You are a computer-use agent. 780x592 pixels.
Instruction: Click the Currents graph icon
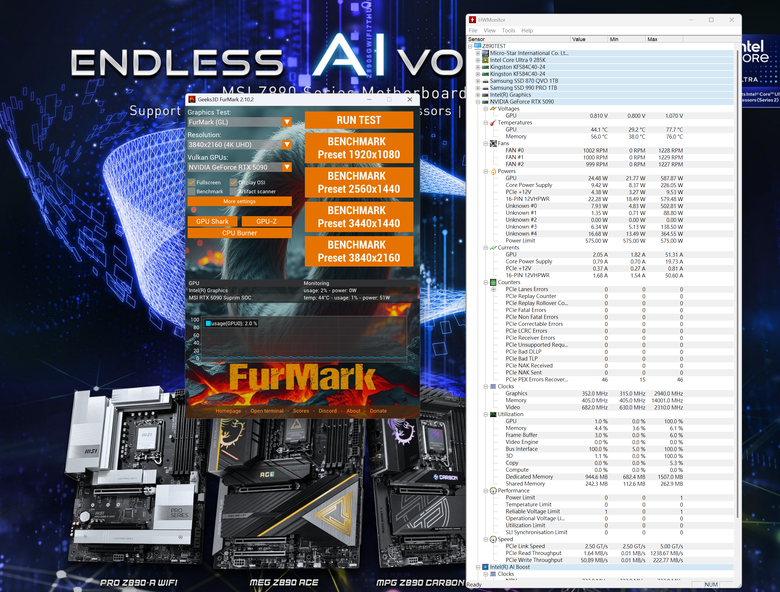[x=493, y=247]
